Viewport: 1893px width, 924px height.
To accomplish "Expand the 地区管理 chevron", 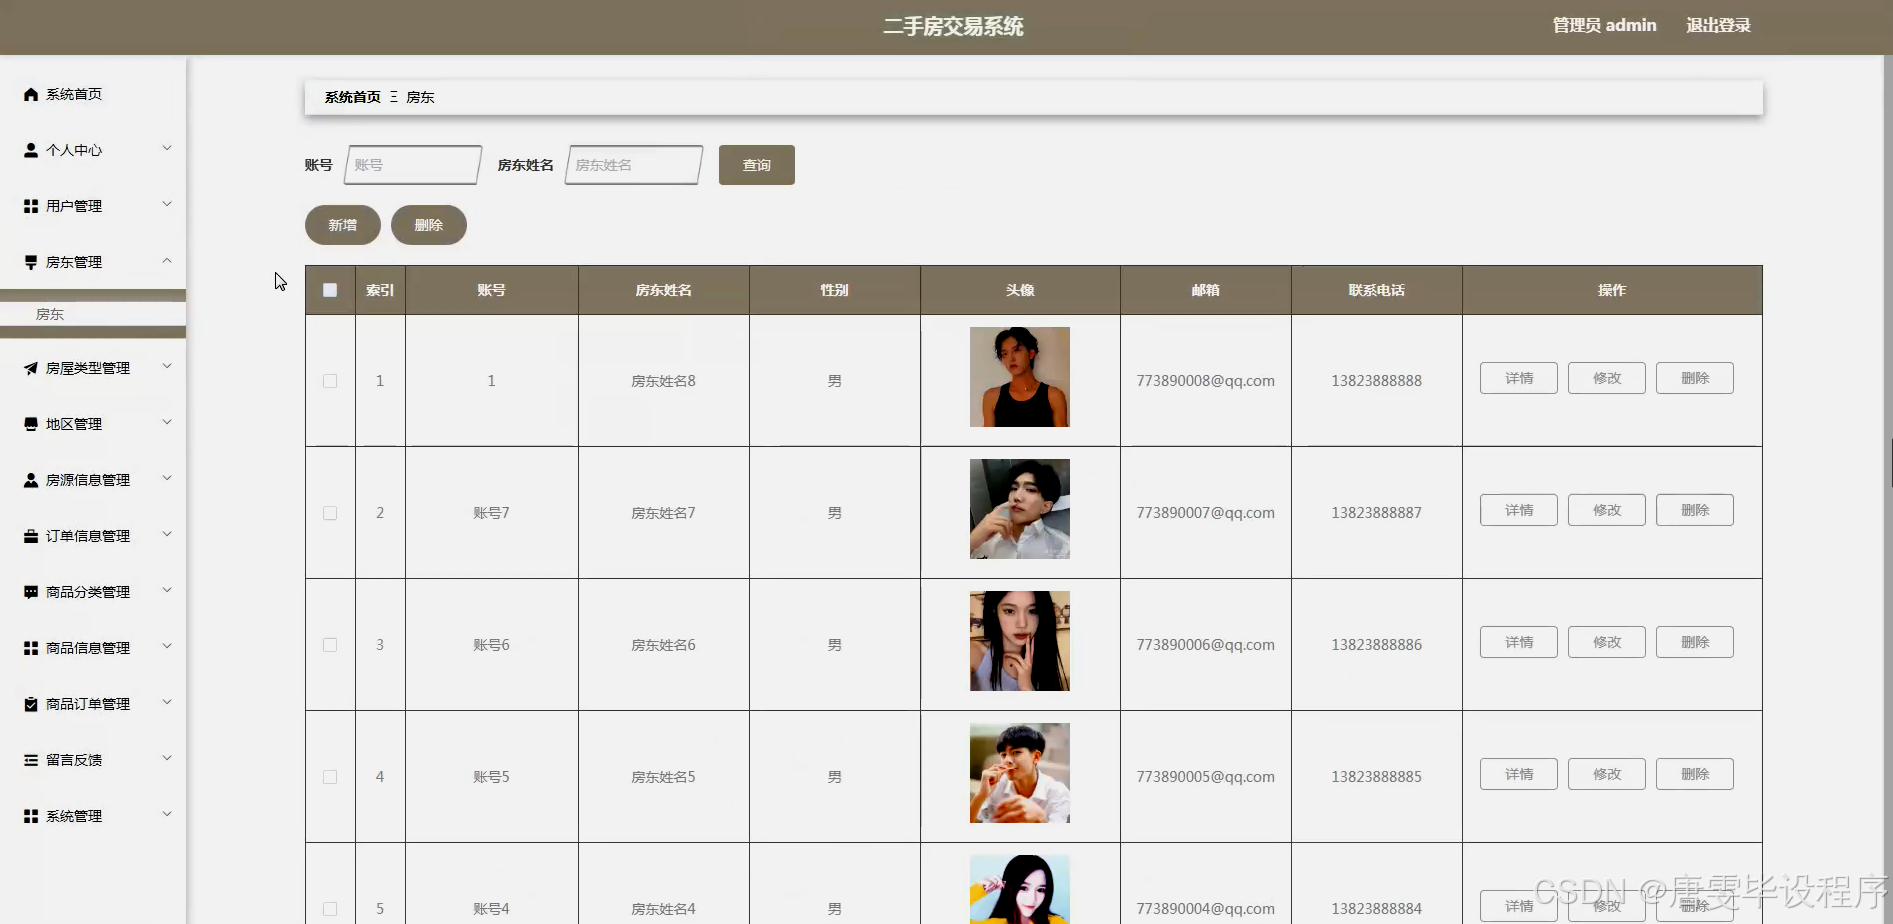I will click(x=167, y=423).
